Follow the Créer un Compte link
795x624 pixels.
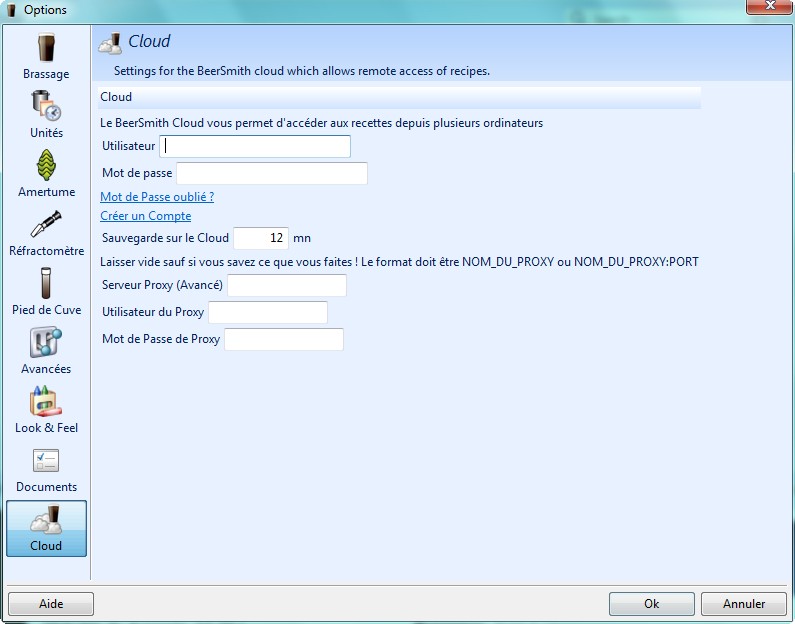point(145,216)
